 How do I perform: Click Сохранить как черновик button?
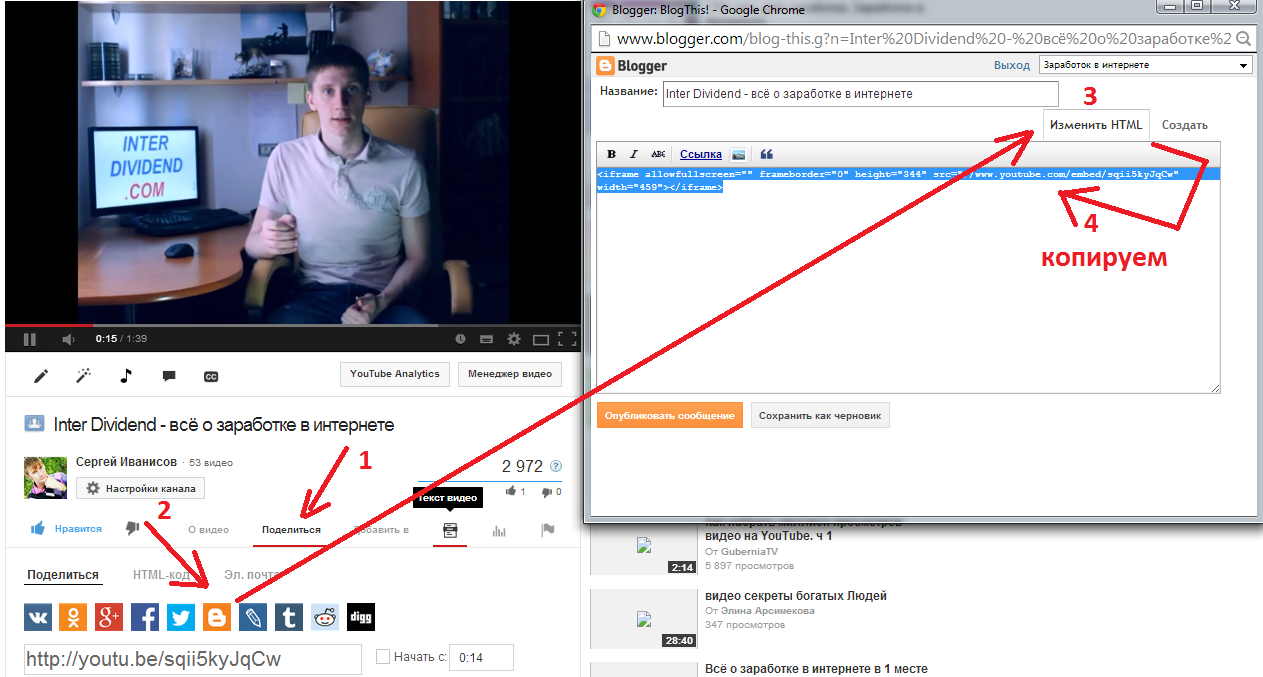(x=820, y=415)
